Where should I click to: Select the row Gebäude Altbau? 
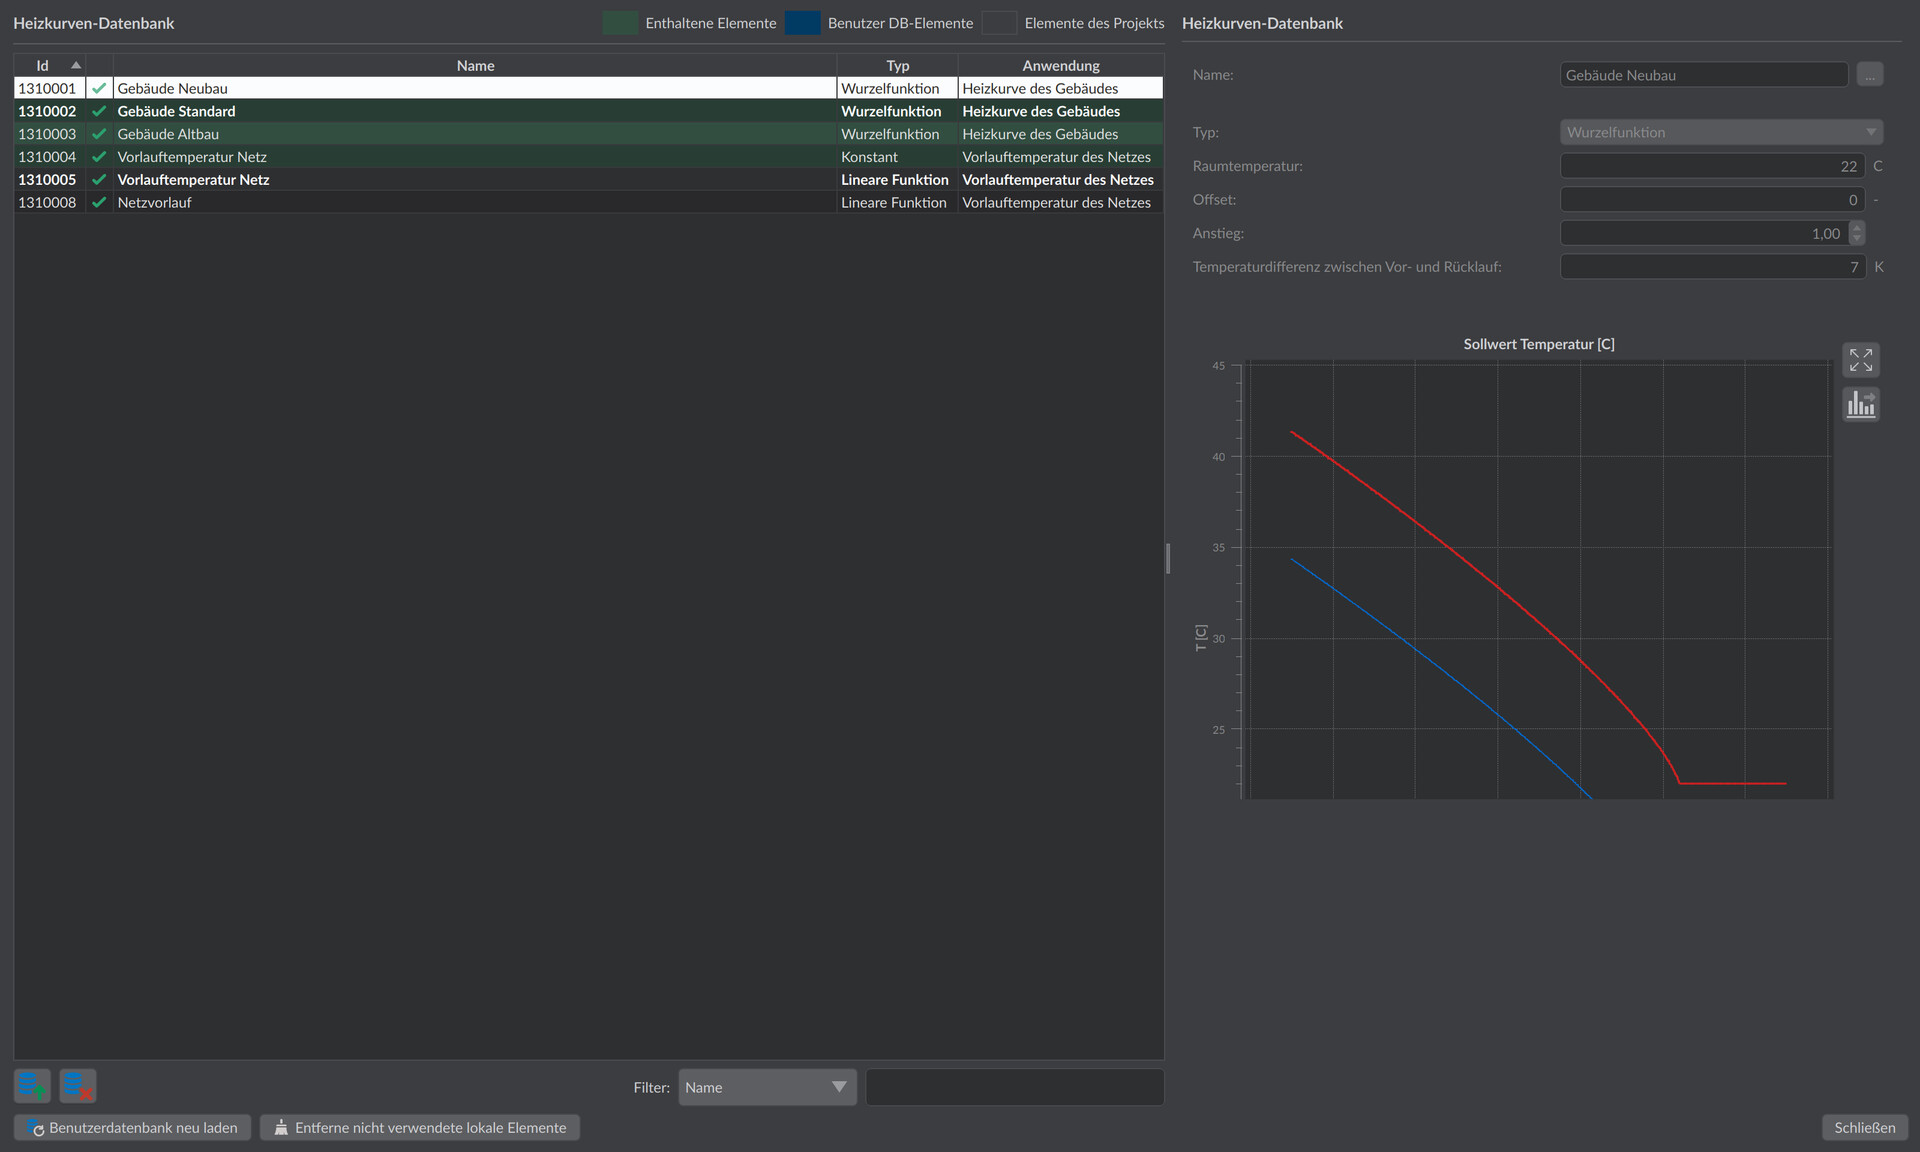coord(588,134)
